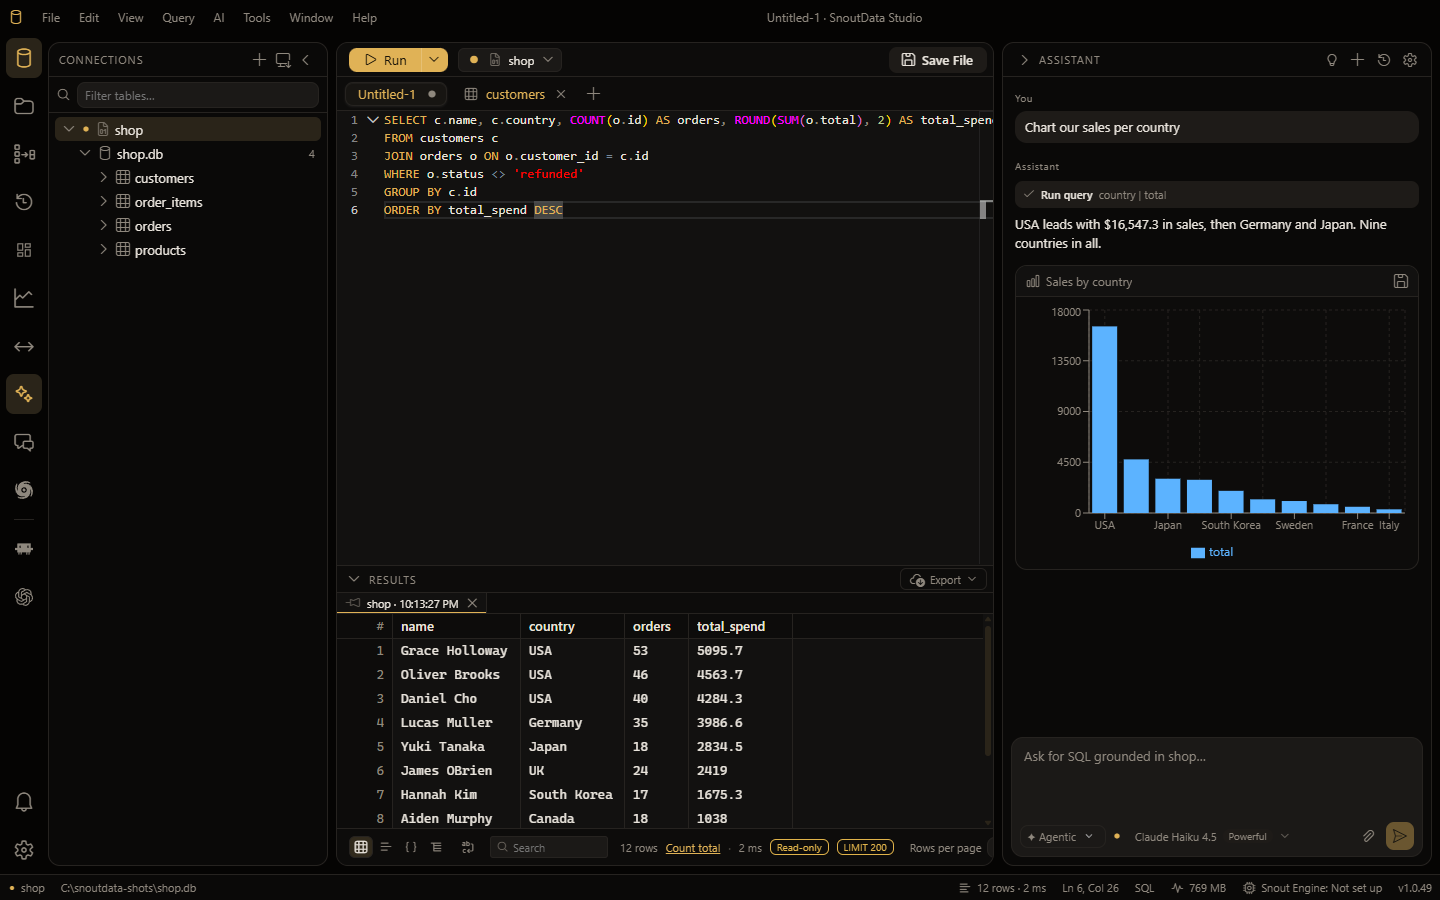
Task: Expand the order_items table node
Action: tap(103, 201)
